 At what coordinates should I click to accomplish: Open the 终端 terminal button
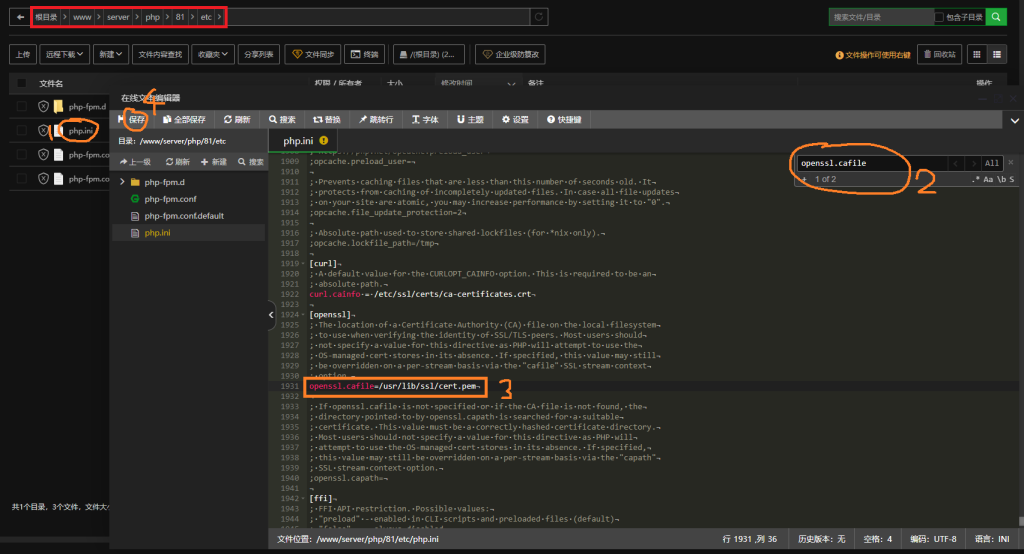click(x=364, y=54)
